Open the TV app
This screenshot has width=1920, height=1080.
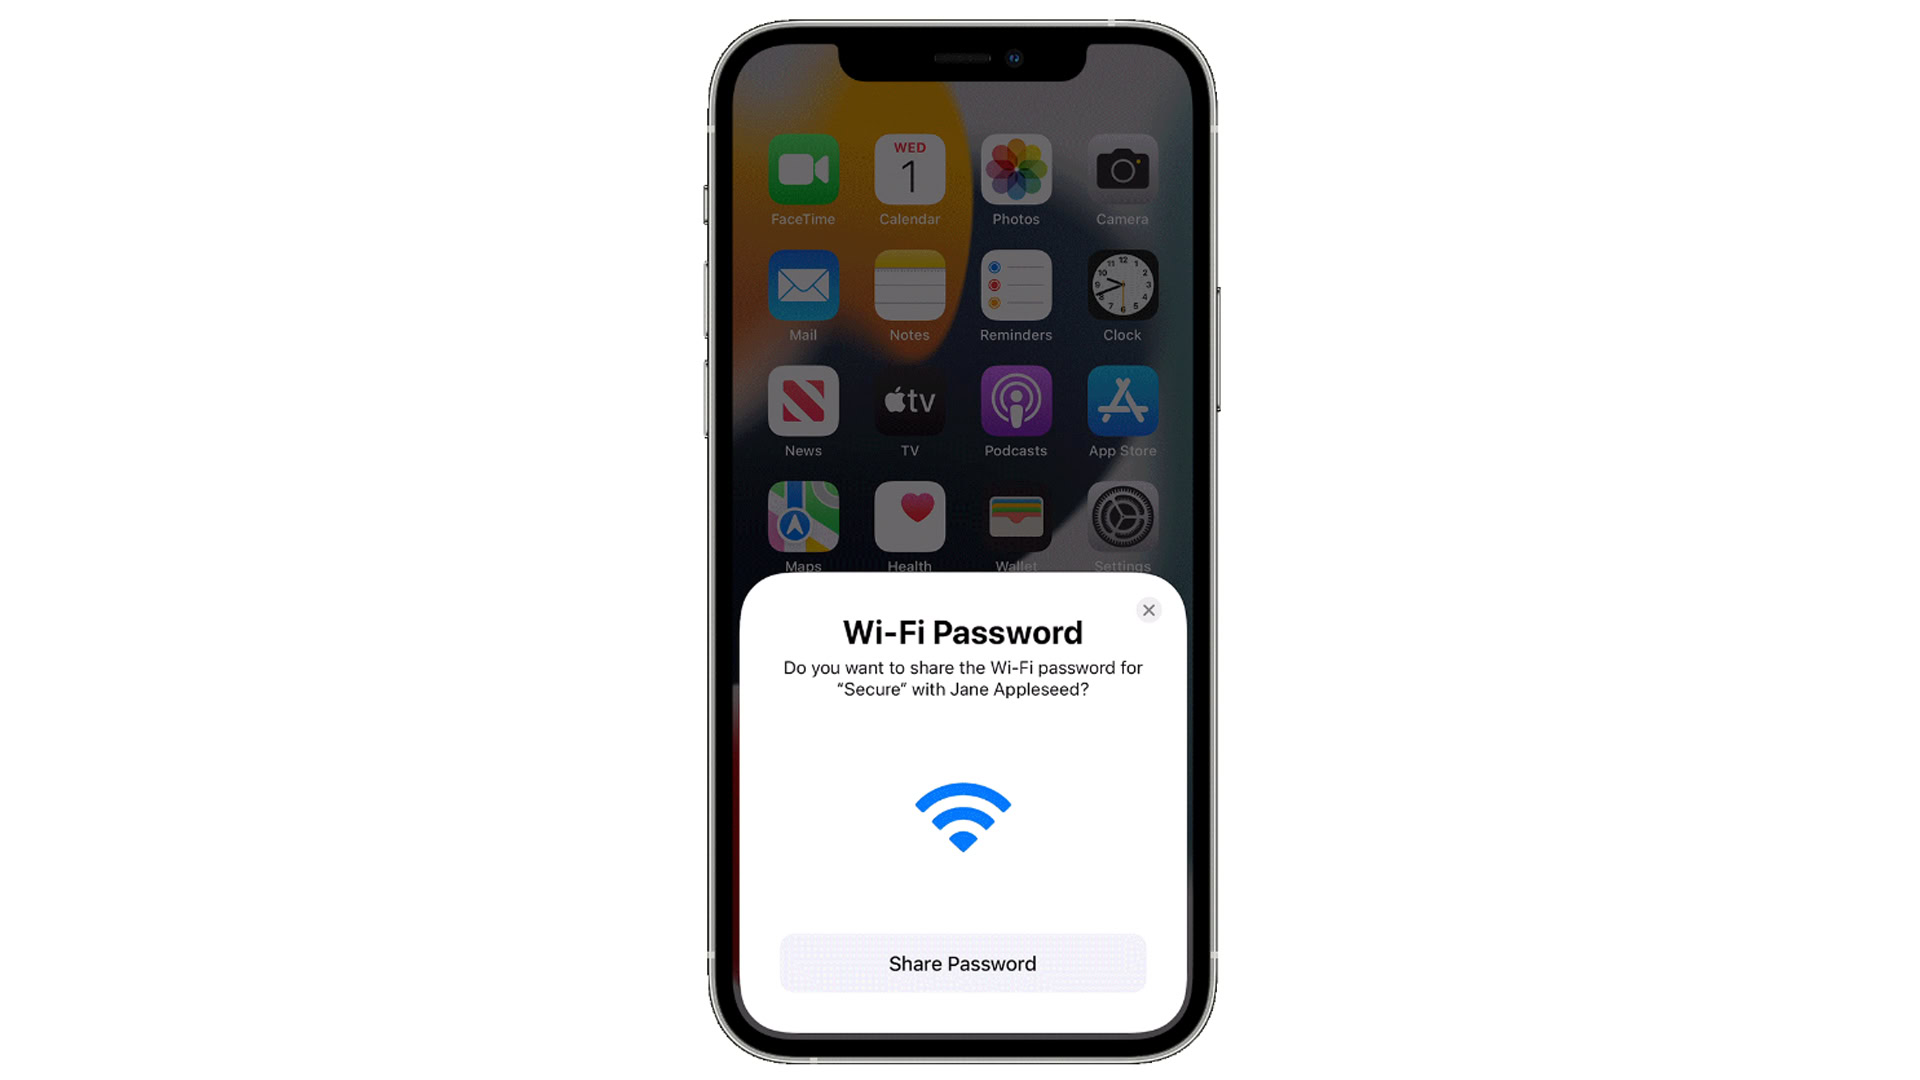[910, 405]
